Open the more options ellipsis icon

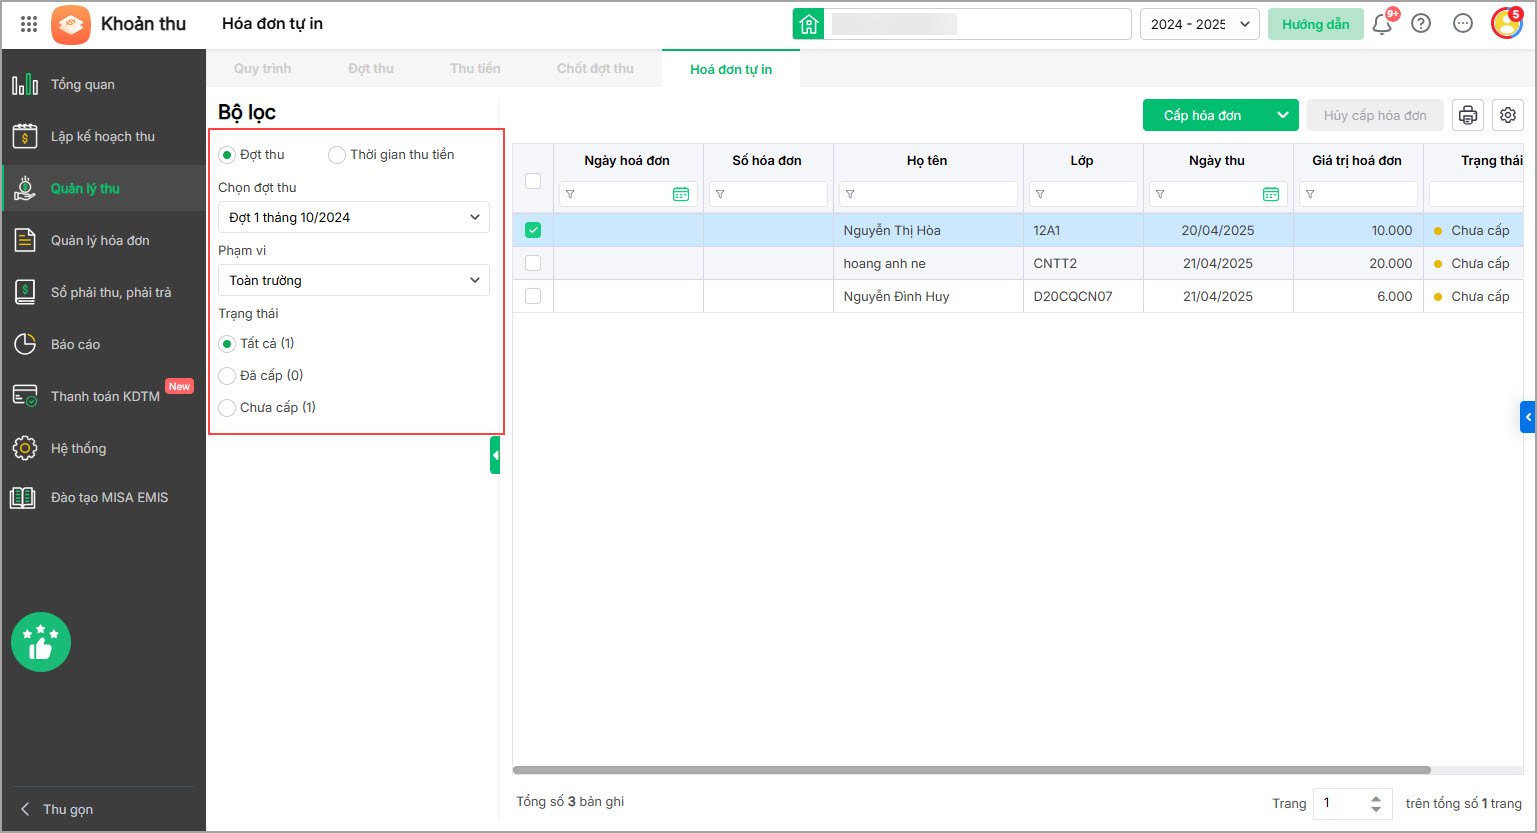click(1463, 24)
